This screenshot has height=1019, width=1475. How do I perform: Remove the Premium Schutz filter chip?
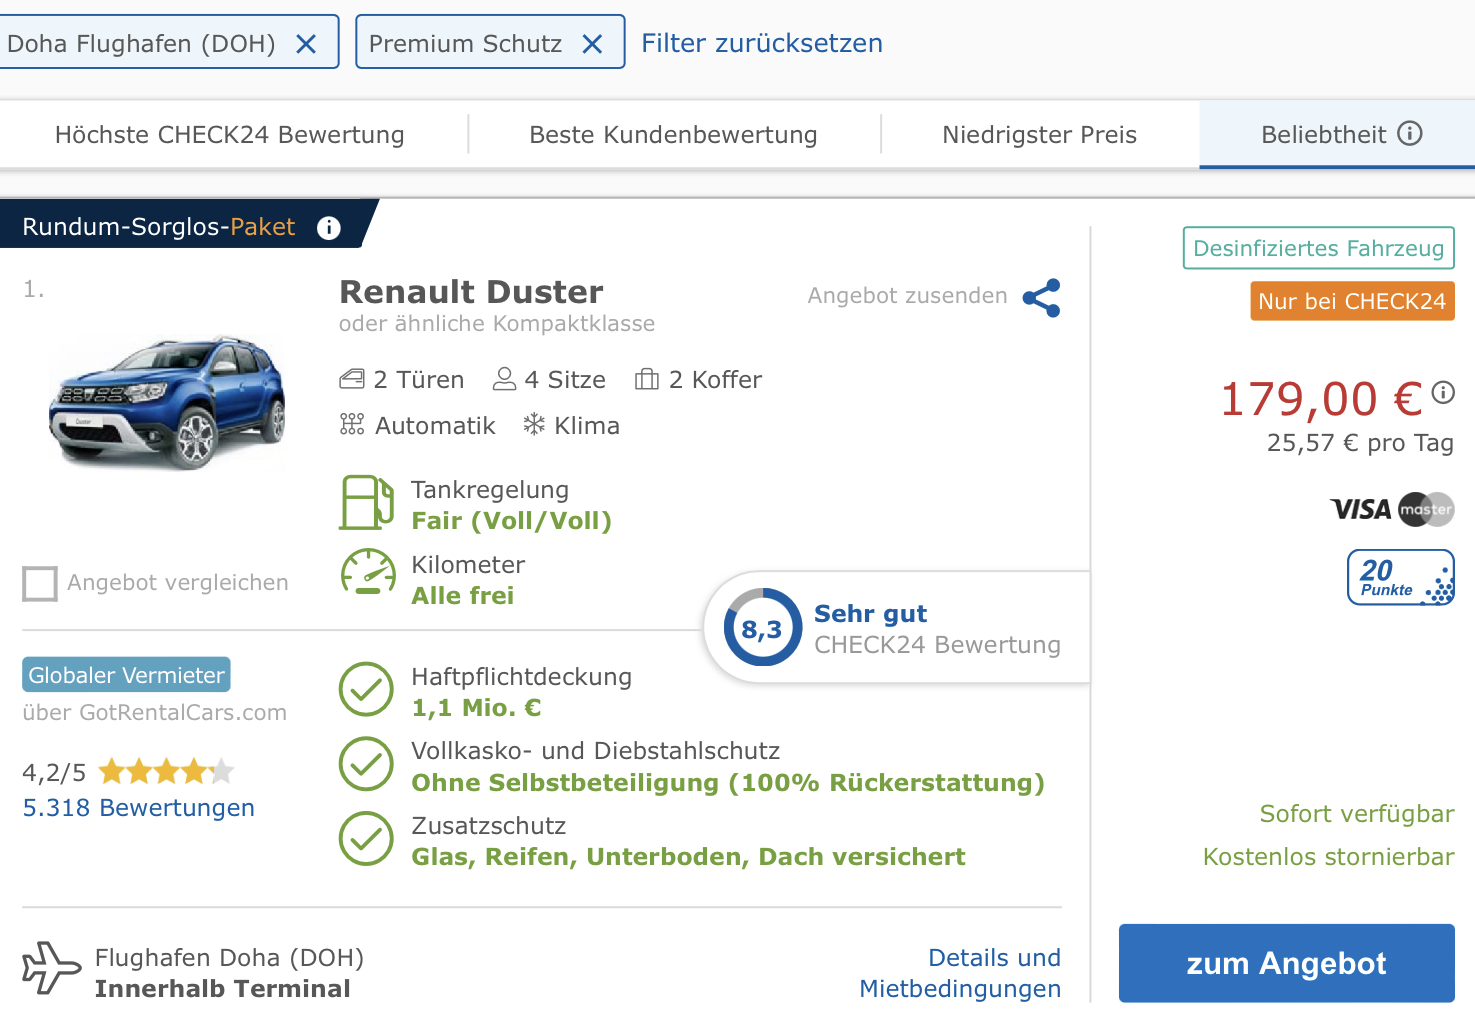point(592,44)
